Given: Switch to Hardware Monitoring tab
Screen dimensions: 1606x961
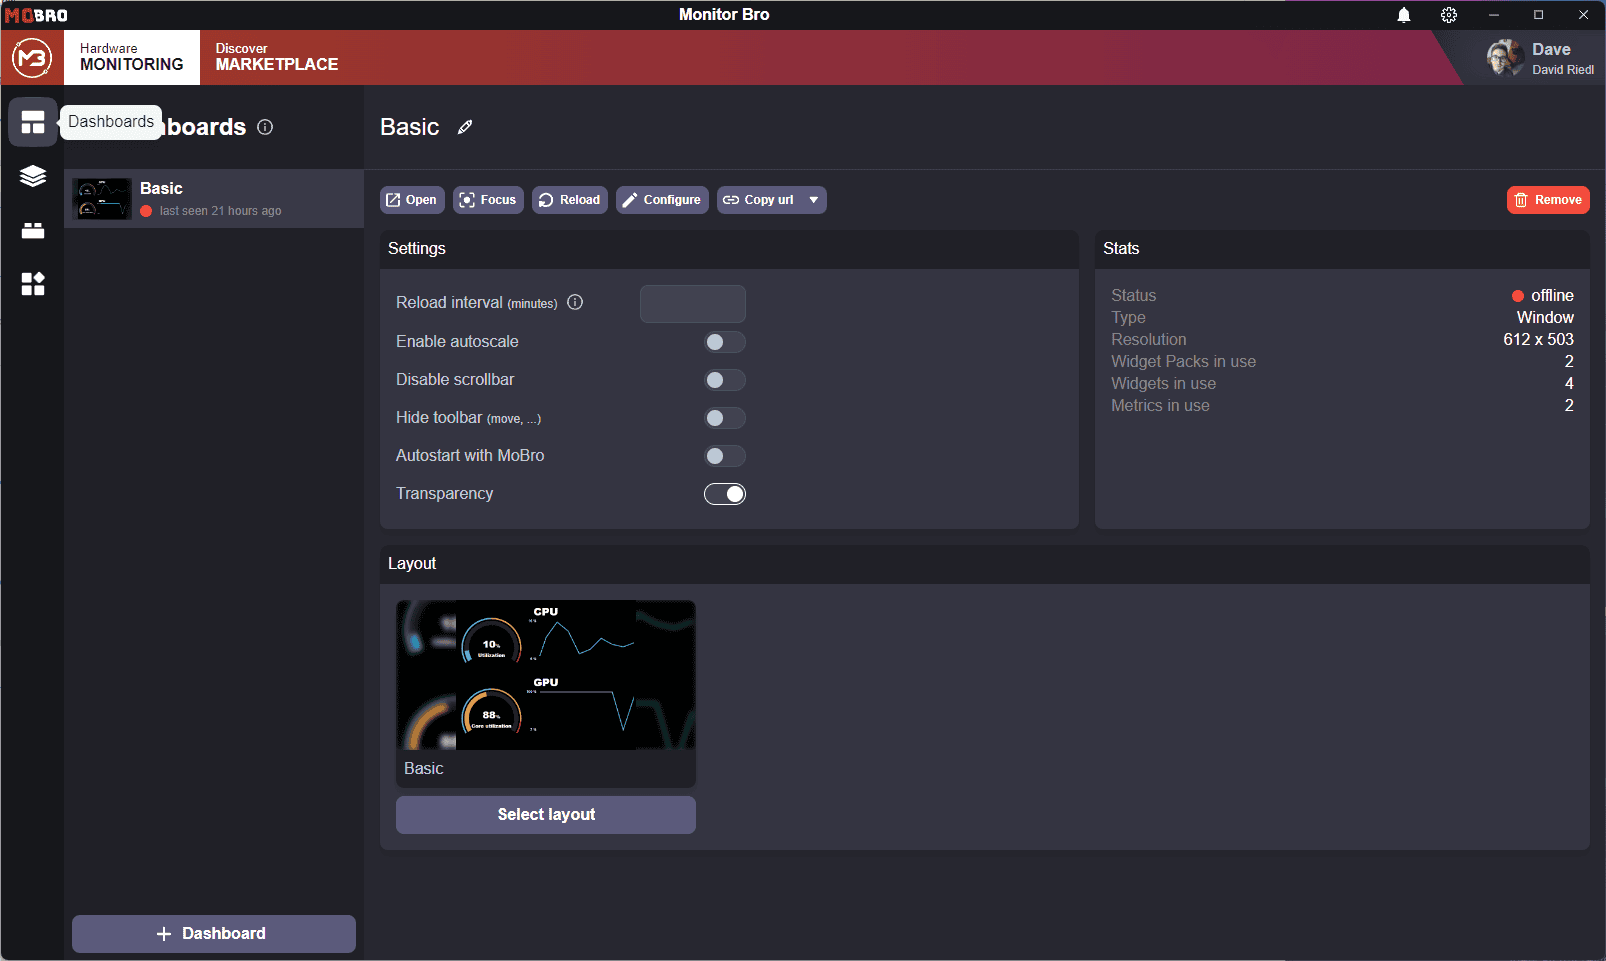Looking at the screenshot, I should 132,57.
